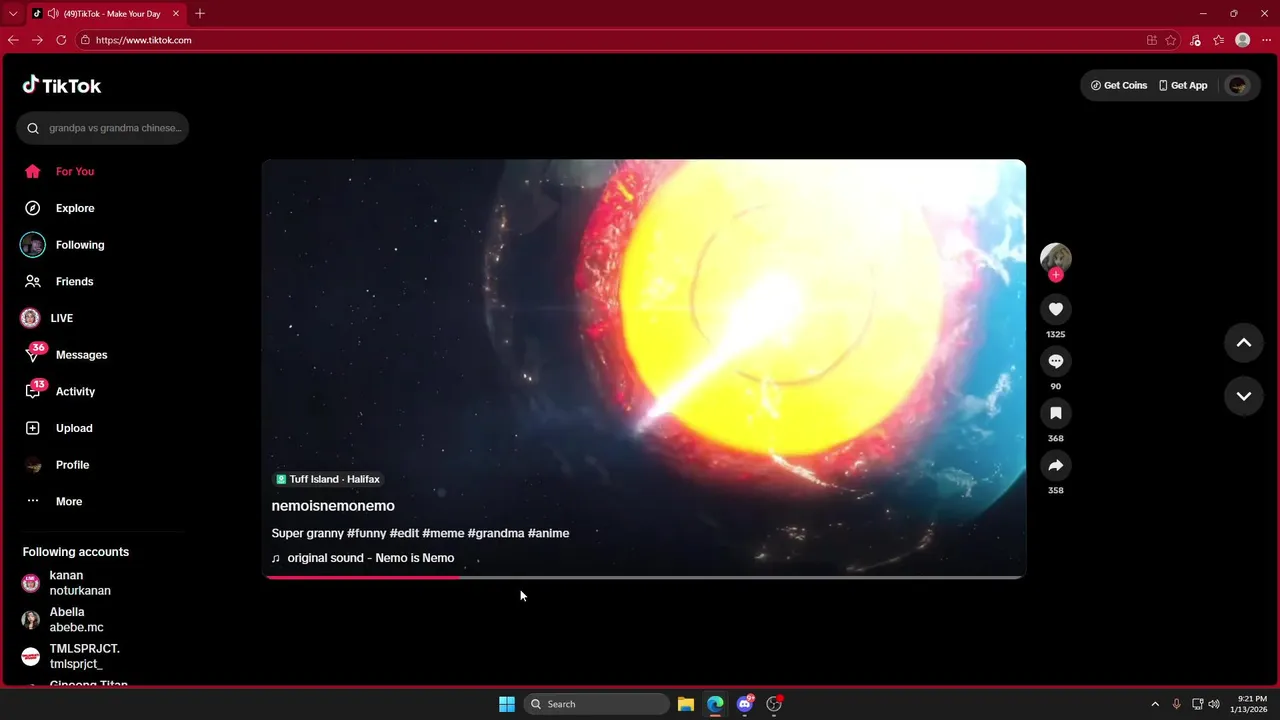Add page to favorites with star icon

pyautogui.click(x=1171, y=40)
